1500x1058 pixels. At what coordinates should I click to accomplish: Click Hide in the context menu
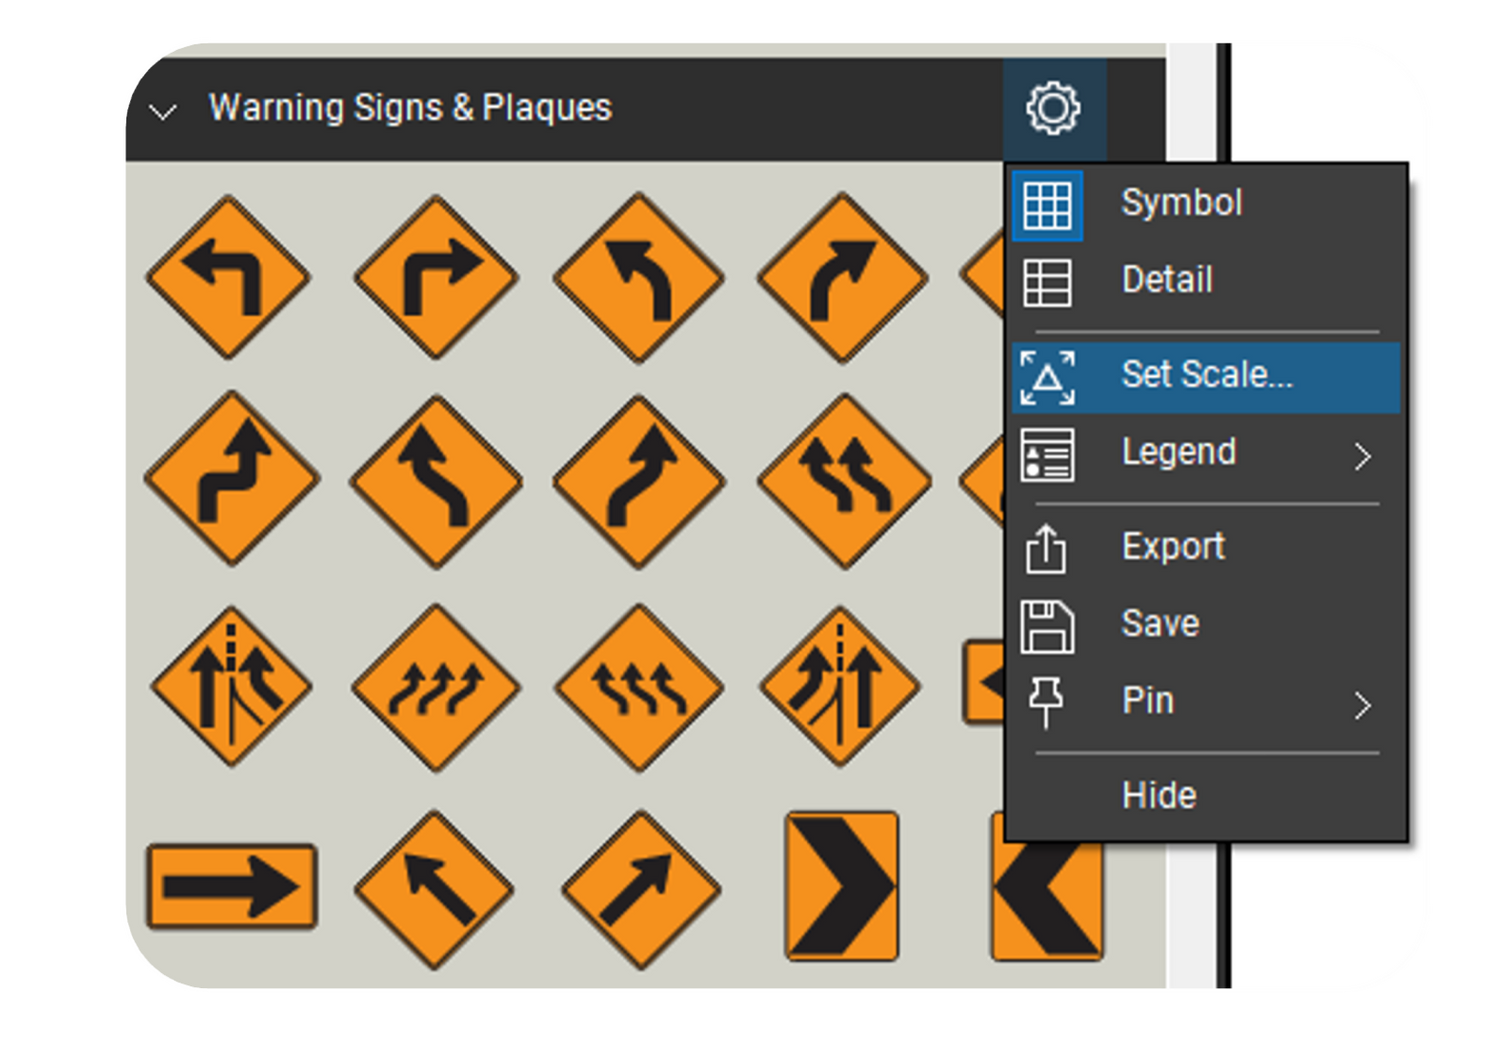click(x=1159, y=796)
